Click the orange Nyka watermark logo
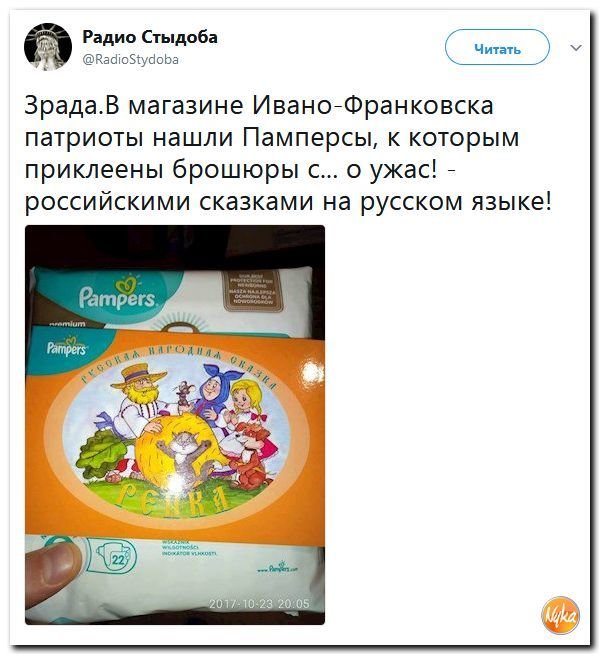The height and width of the screenshot is (656, 601). coord(561,615)
